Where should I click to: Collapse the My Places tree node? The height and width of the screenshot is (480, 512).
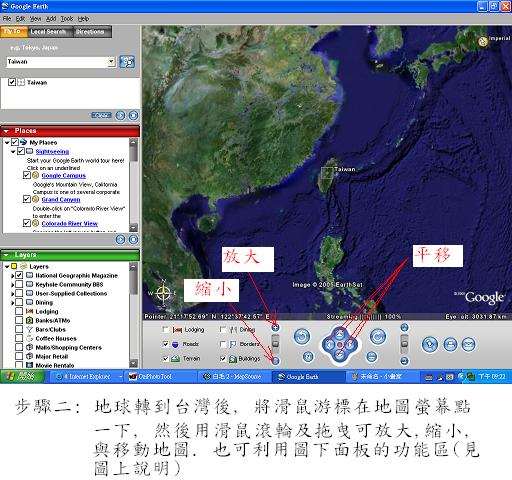click(x=7, y=143)
